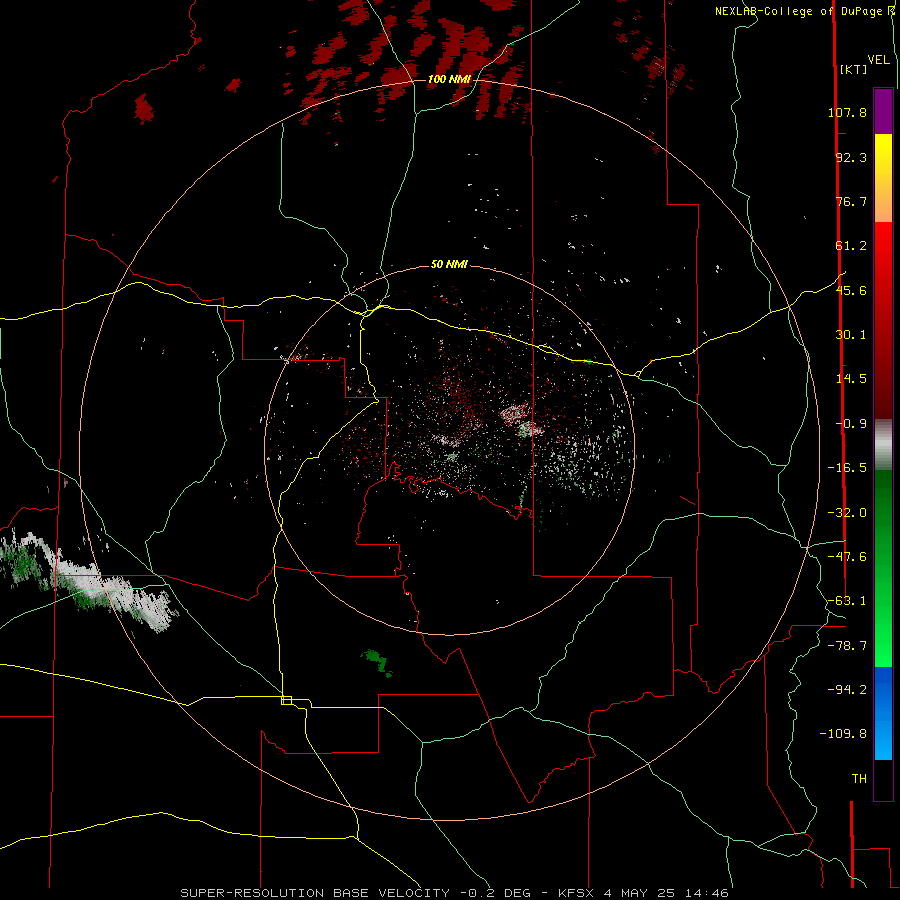
Task: Select the 14.5 velocity scale value
Action: (x=851, y=379)
